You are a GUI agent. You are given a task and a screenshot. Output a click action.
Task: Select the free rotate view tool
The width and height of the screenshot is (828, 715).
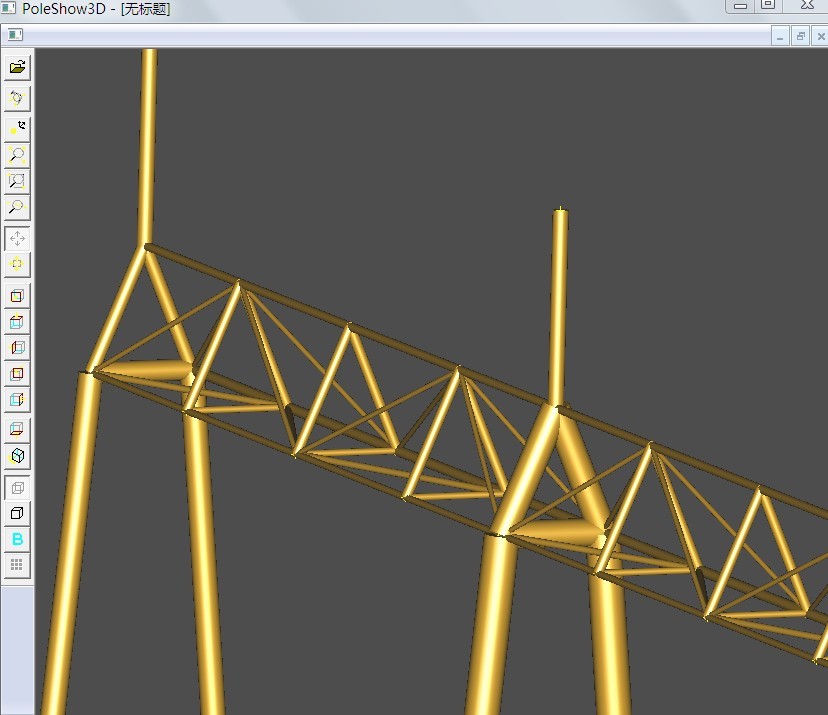point(17,98)
